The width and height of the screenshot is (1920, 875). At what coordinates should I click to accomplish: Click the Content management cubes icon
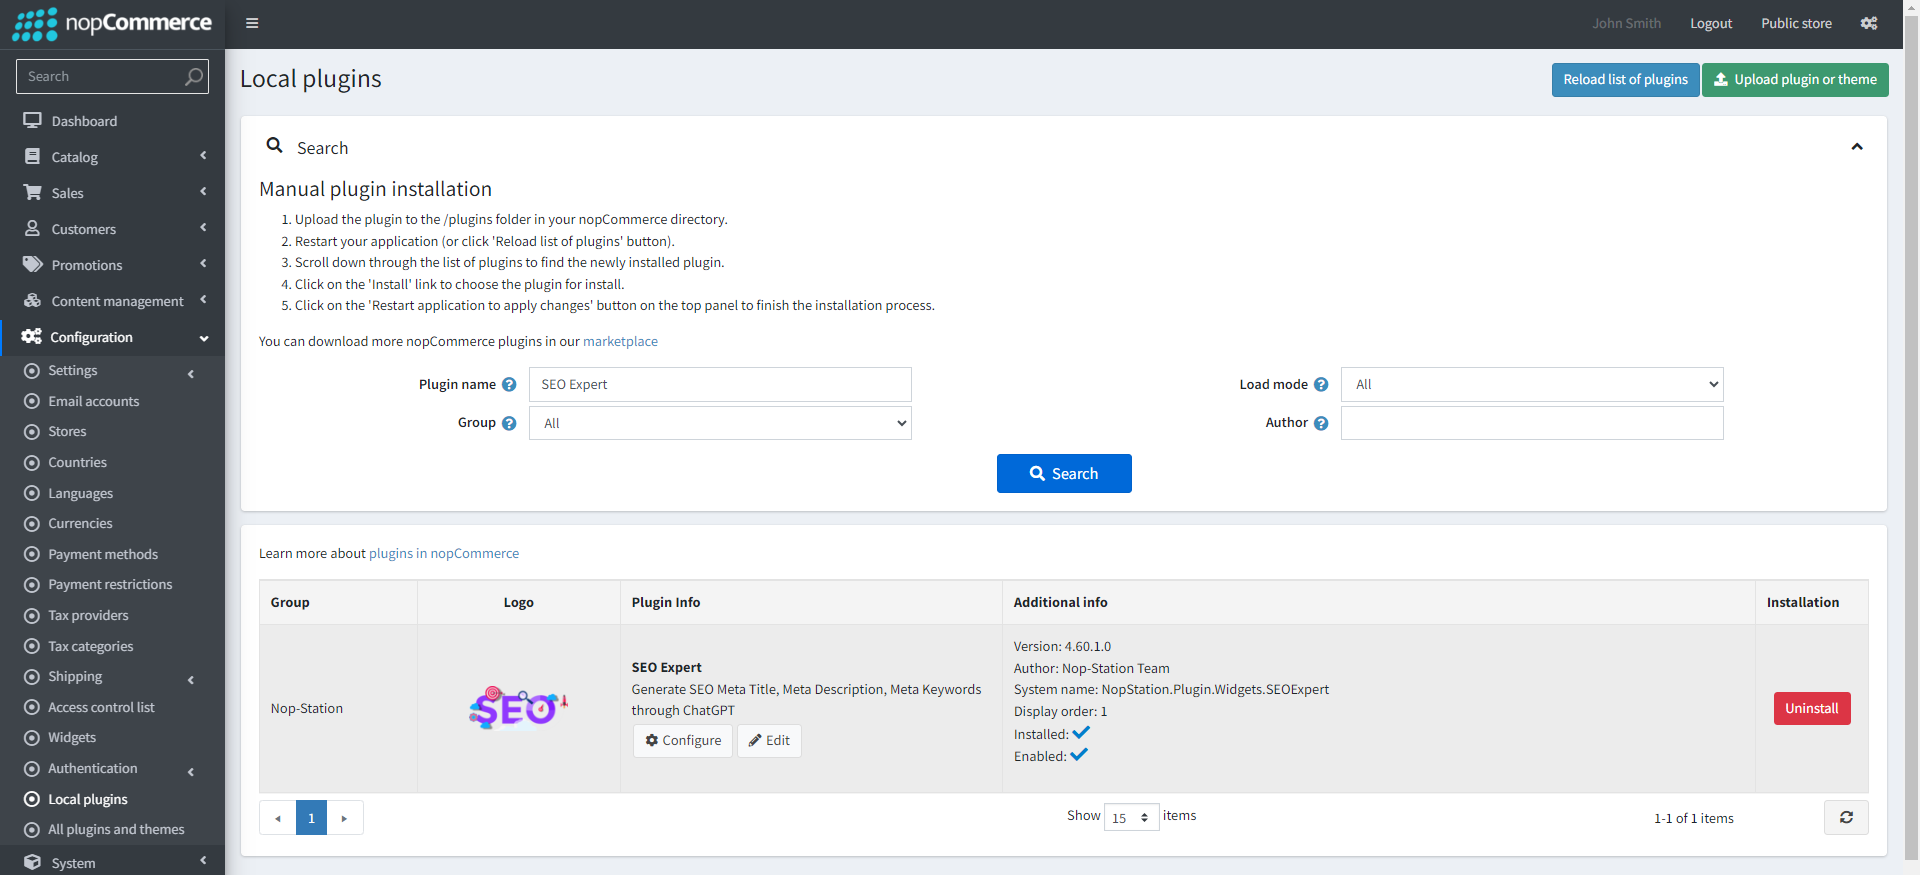click(33, 300)
